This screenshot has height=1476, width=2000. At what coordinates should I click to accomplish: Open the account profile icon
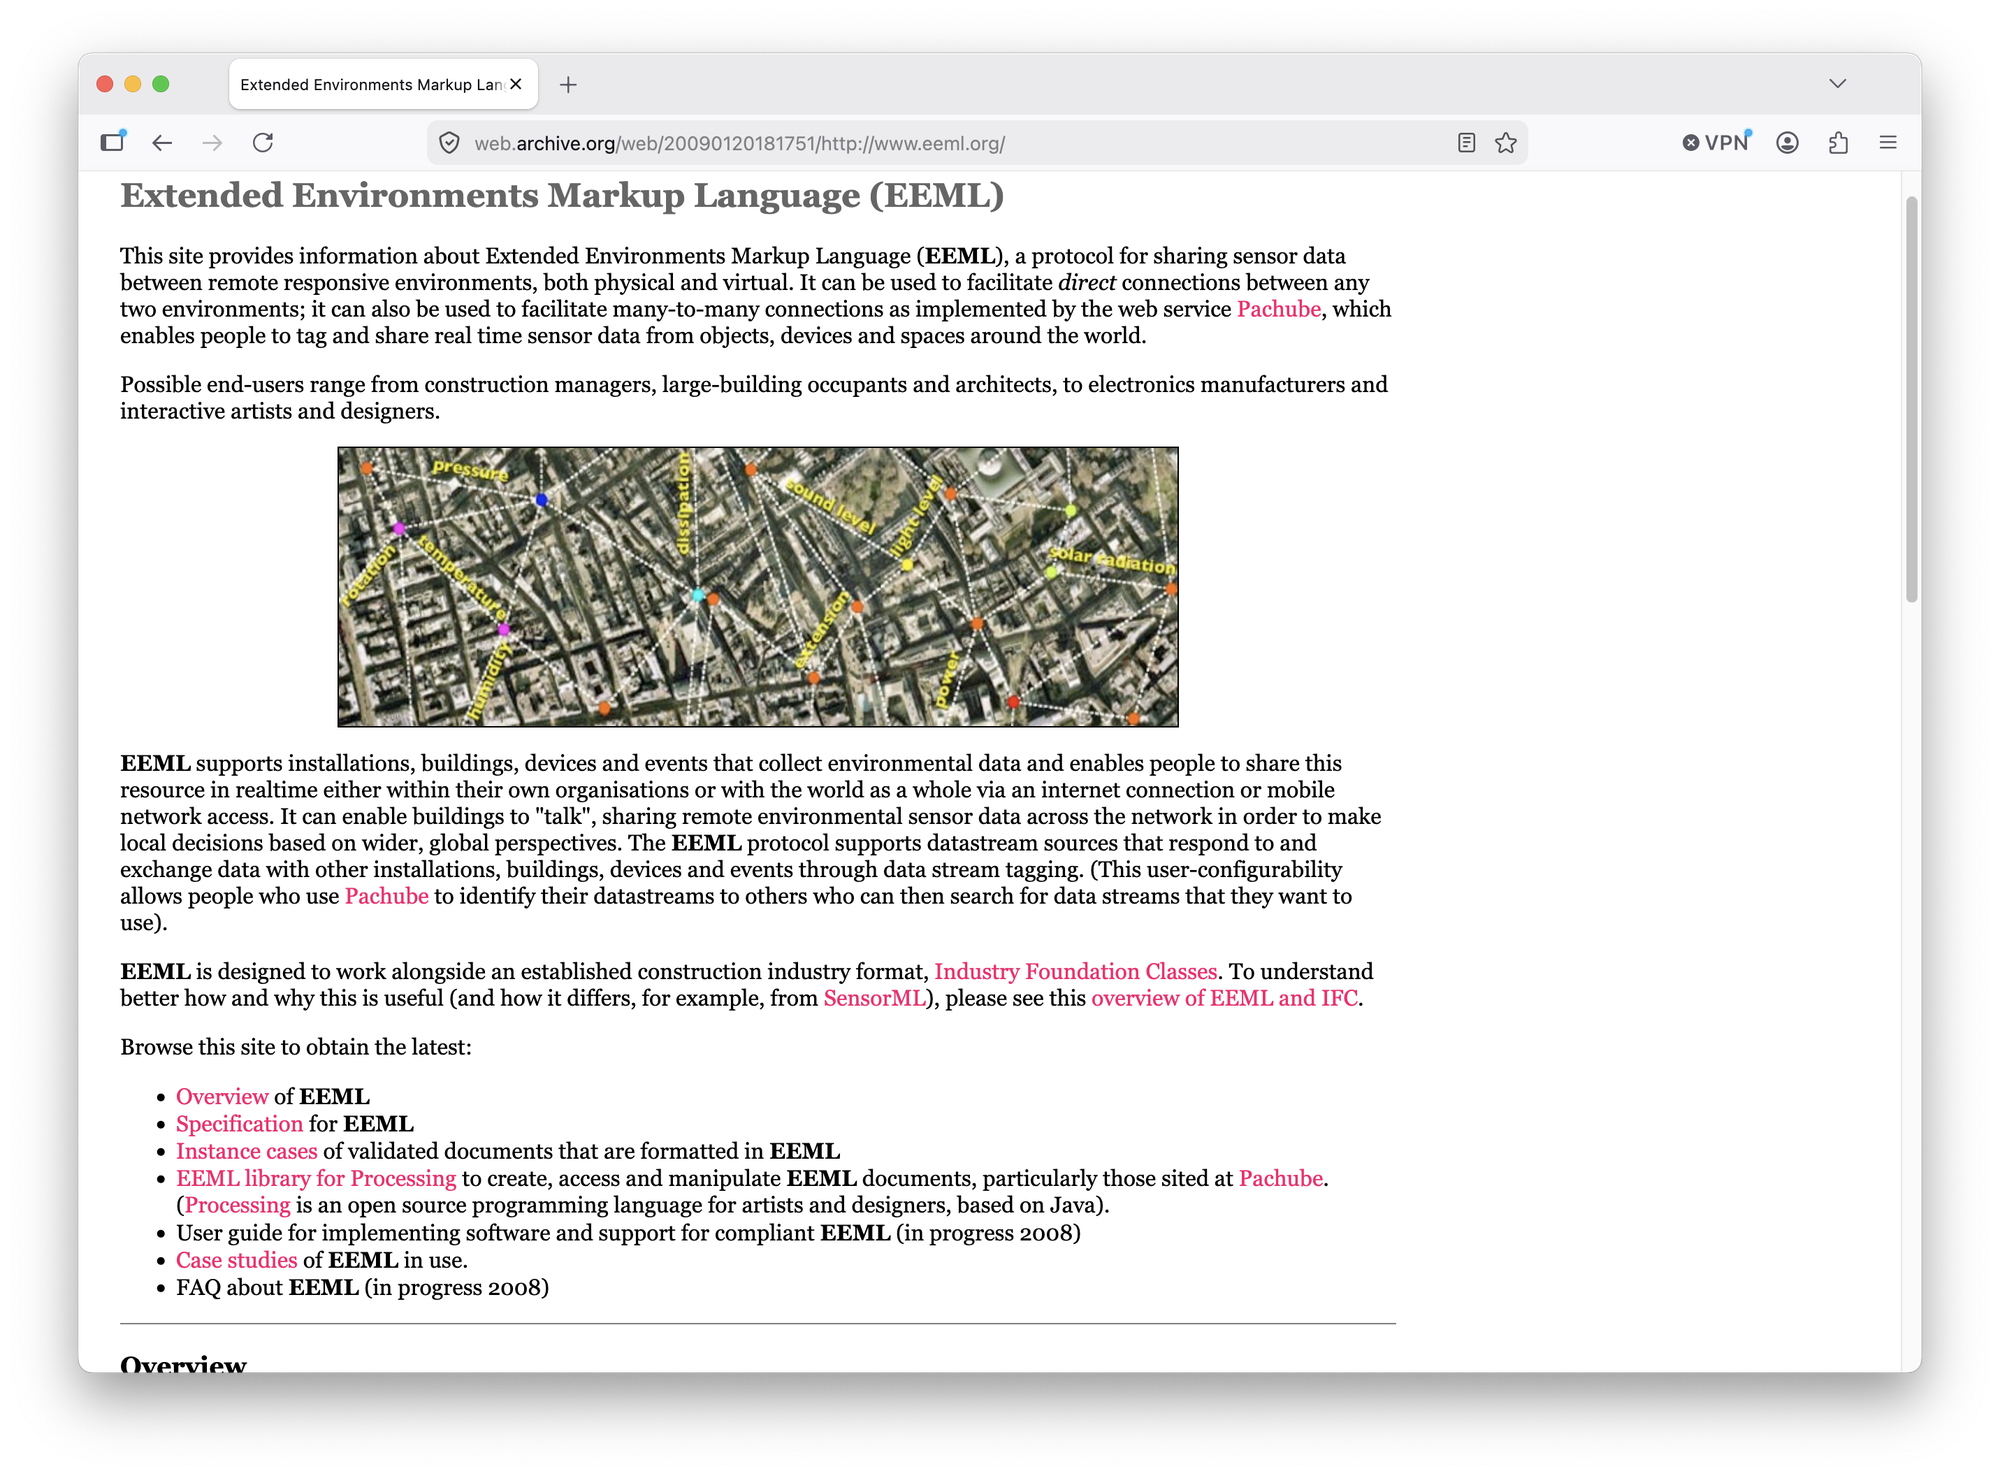click(x=1788, y=143)
